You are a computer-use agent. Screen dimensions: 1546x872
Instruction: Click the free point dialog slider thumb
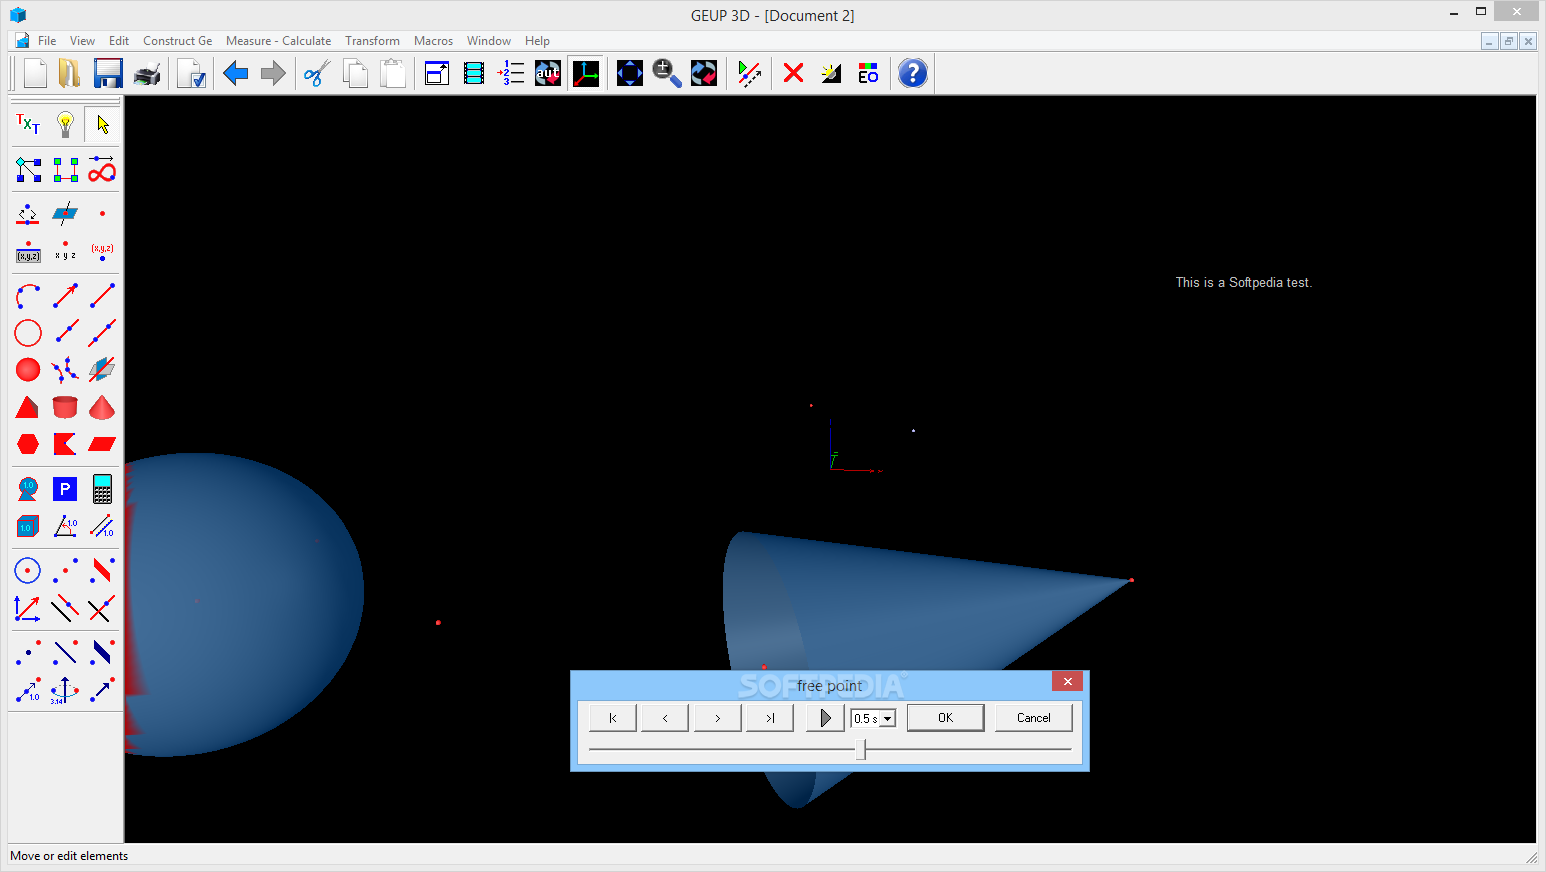coord(860,749)
